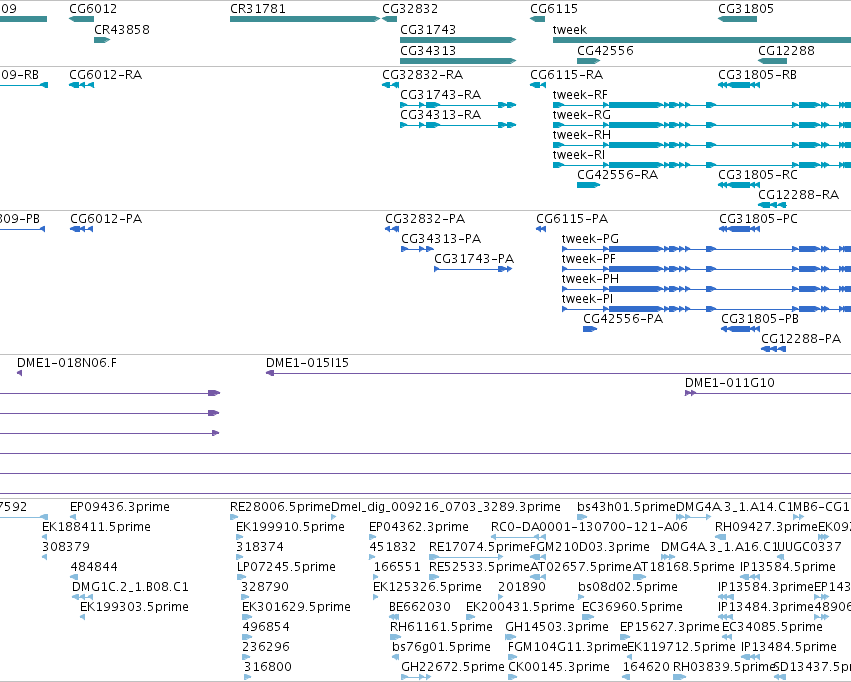Select the tweek-PH protein label
851x682 pixels.
pos(590,279)
